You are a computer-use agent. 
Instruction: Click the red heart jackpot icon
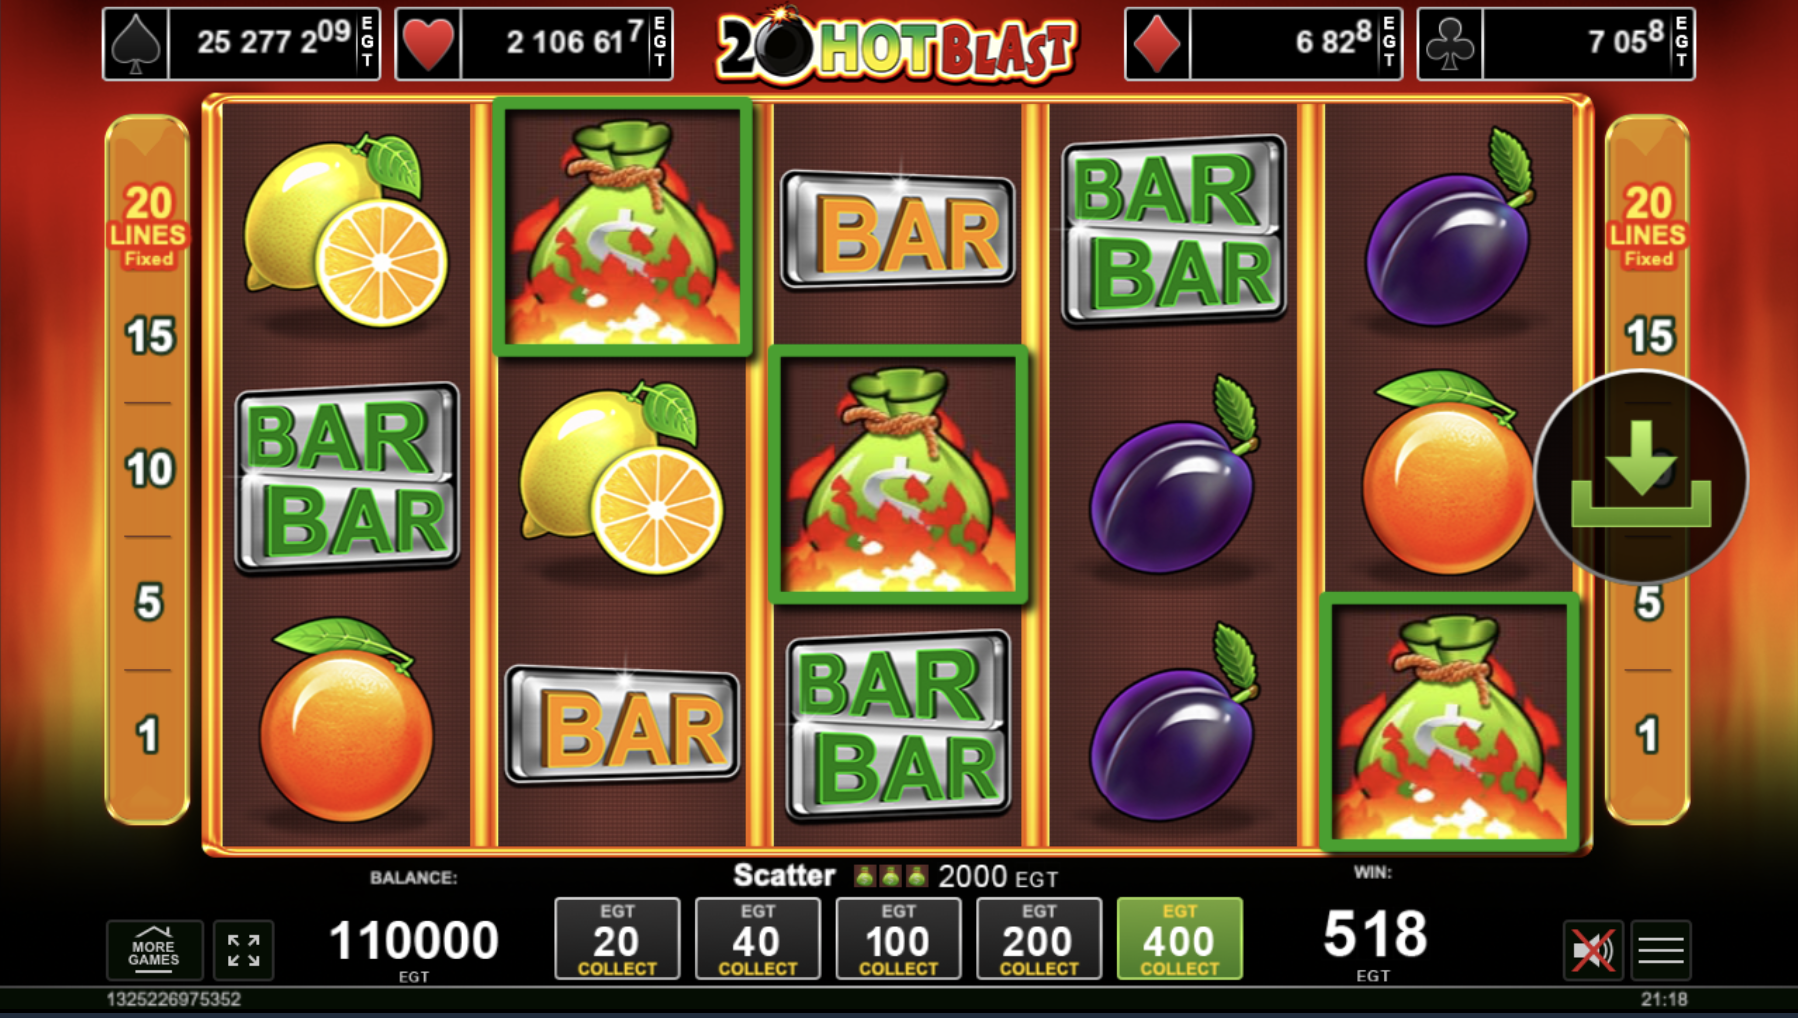[x=428, y=44]
